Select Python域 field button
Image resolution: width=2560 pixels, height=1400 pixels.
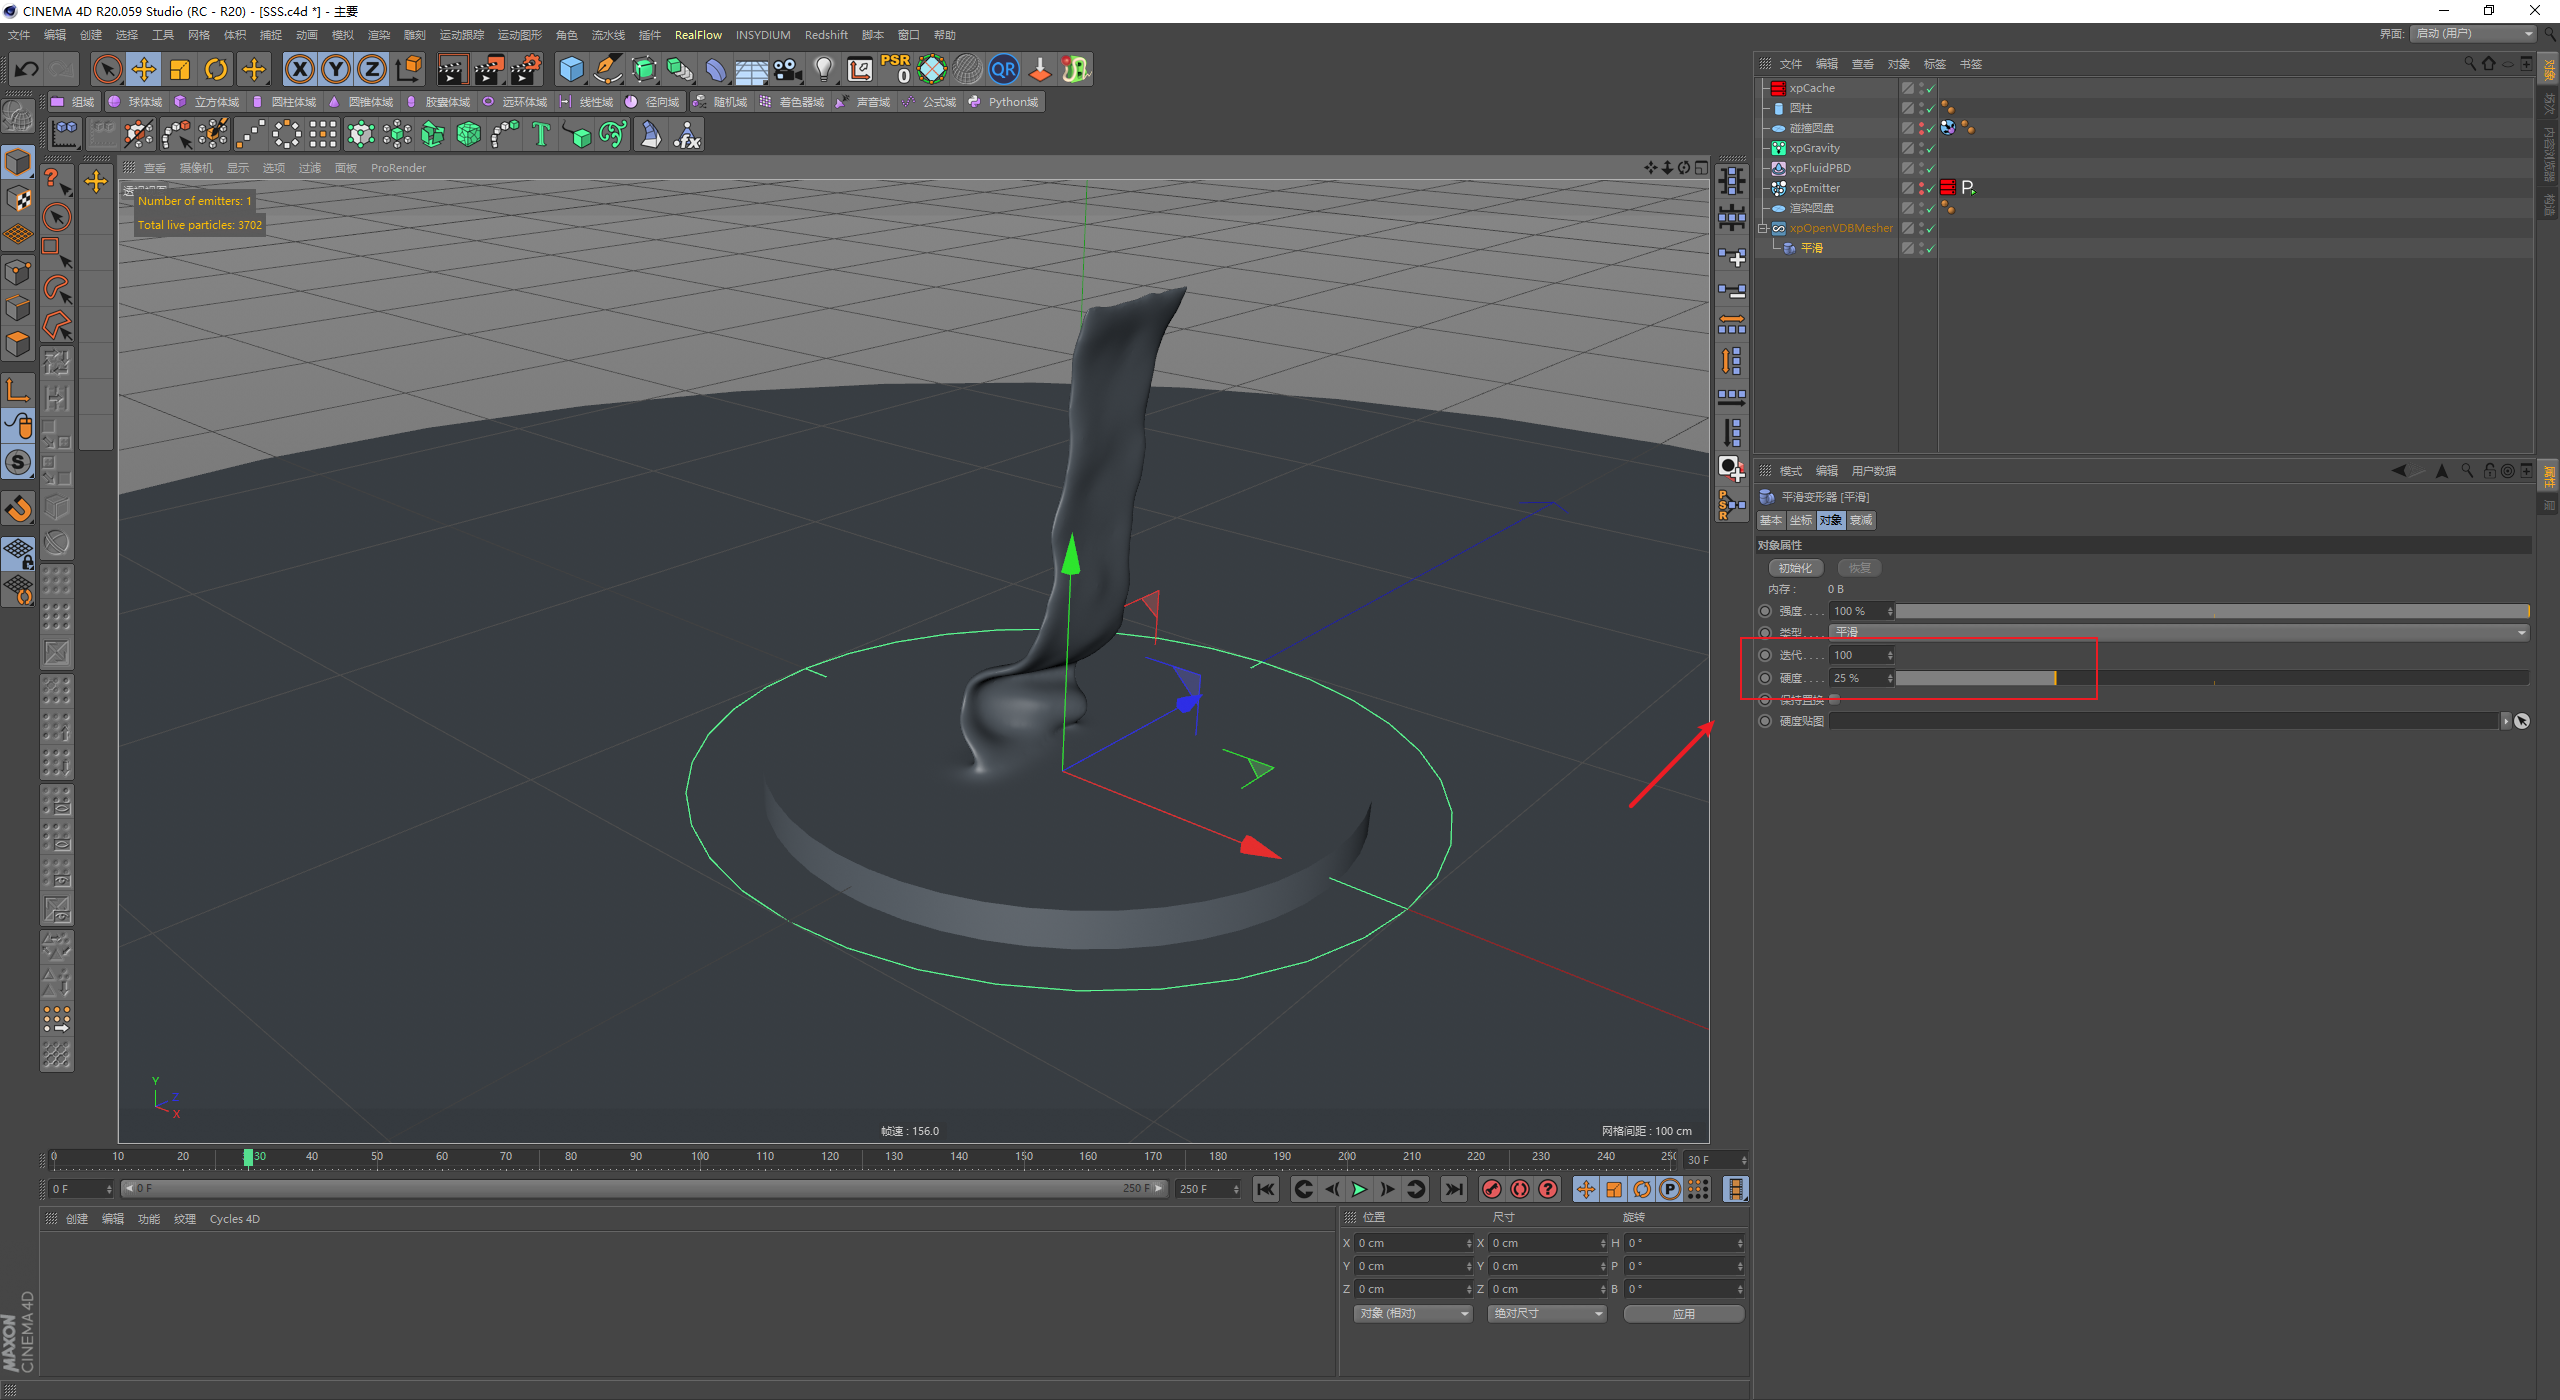pyautogui.click(x=1004, y=102)
